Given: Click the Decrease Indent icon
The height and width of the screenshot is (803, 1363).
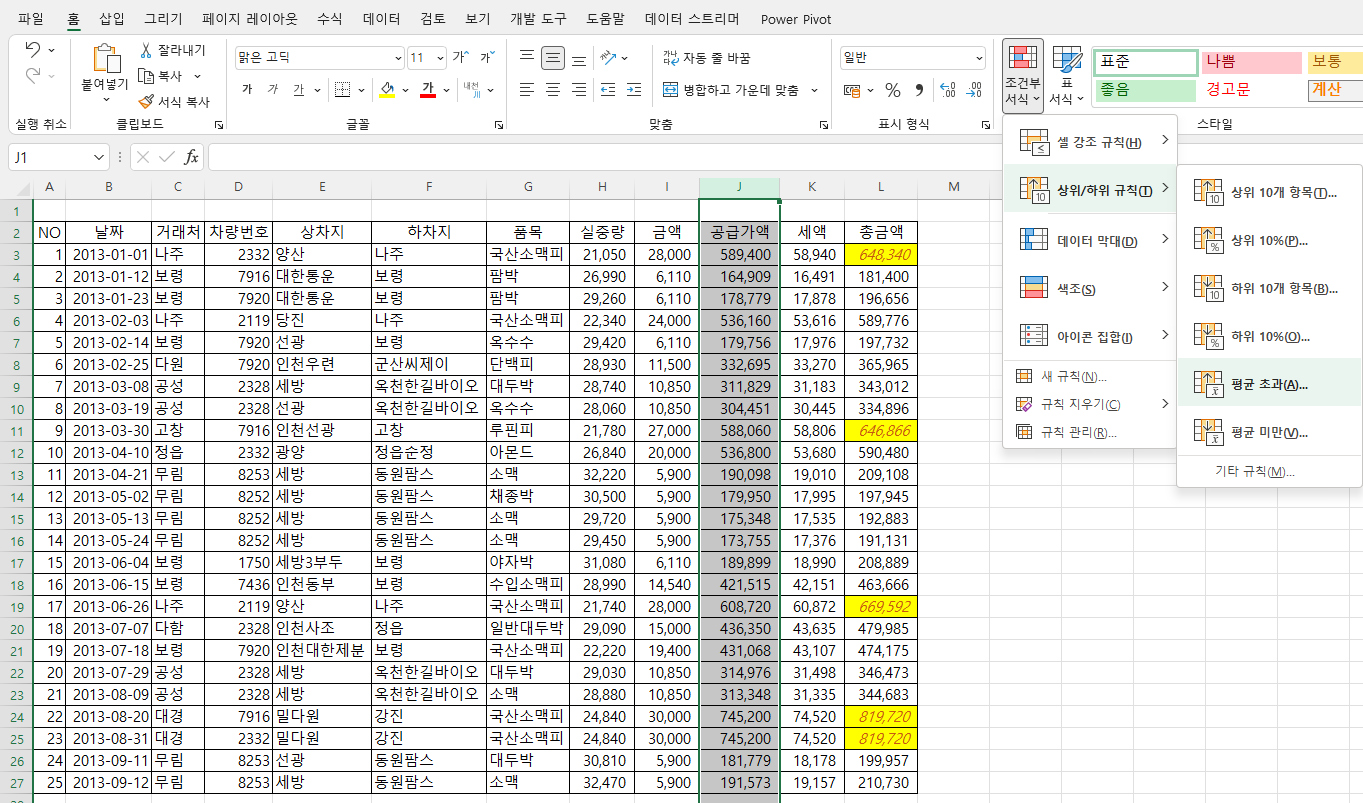Looking at the screenshot, I should (607, 90).
